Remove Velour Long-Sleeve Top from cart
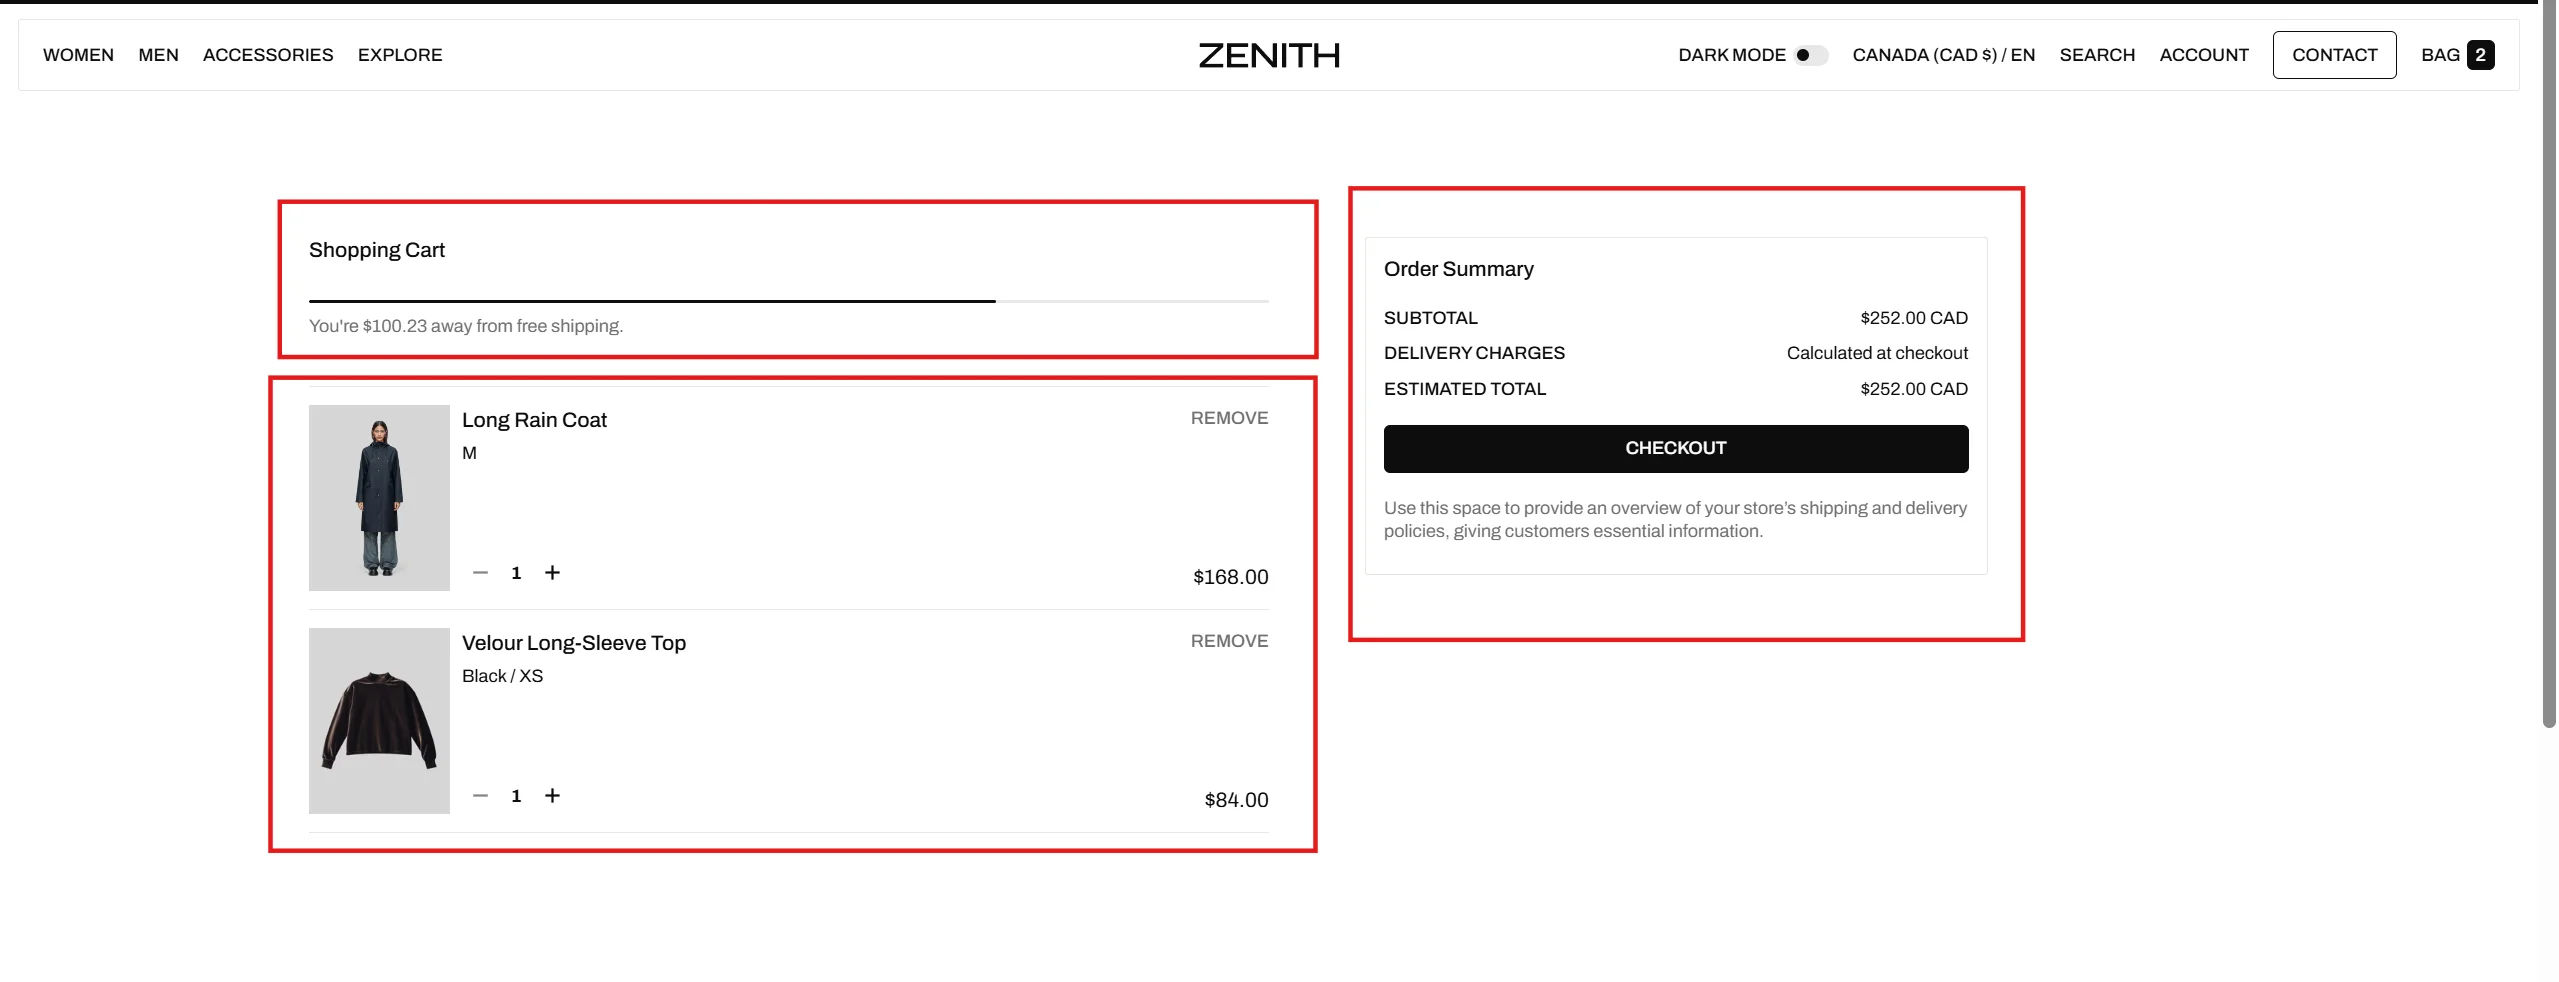The image size is (2559, 982). (x=1229, y=641)
